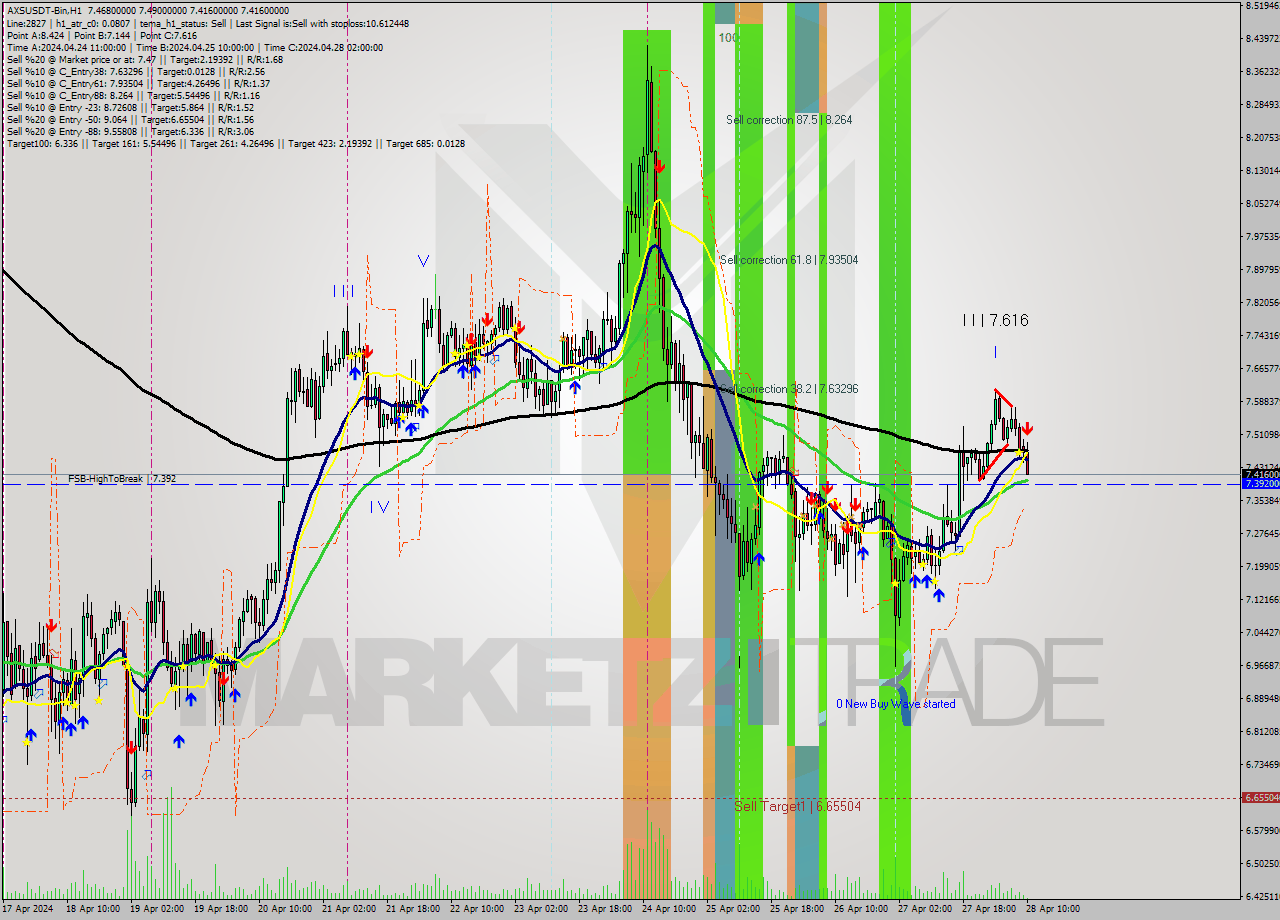Click 'Sell correction 61.8 | 7.93504' label

coord(789,260)
